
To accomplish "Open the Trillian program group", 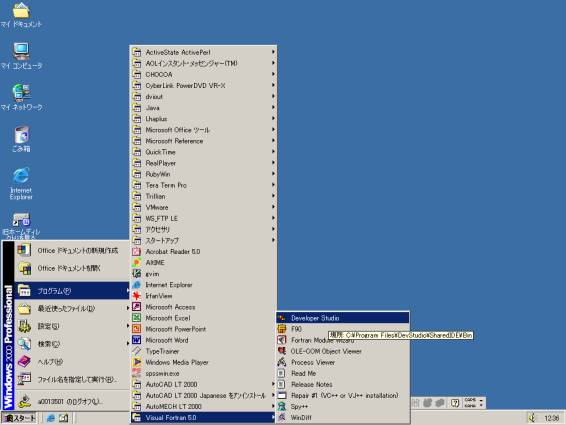I will click(x=203, y=196).
